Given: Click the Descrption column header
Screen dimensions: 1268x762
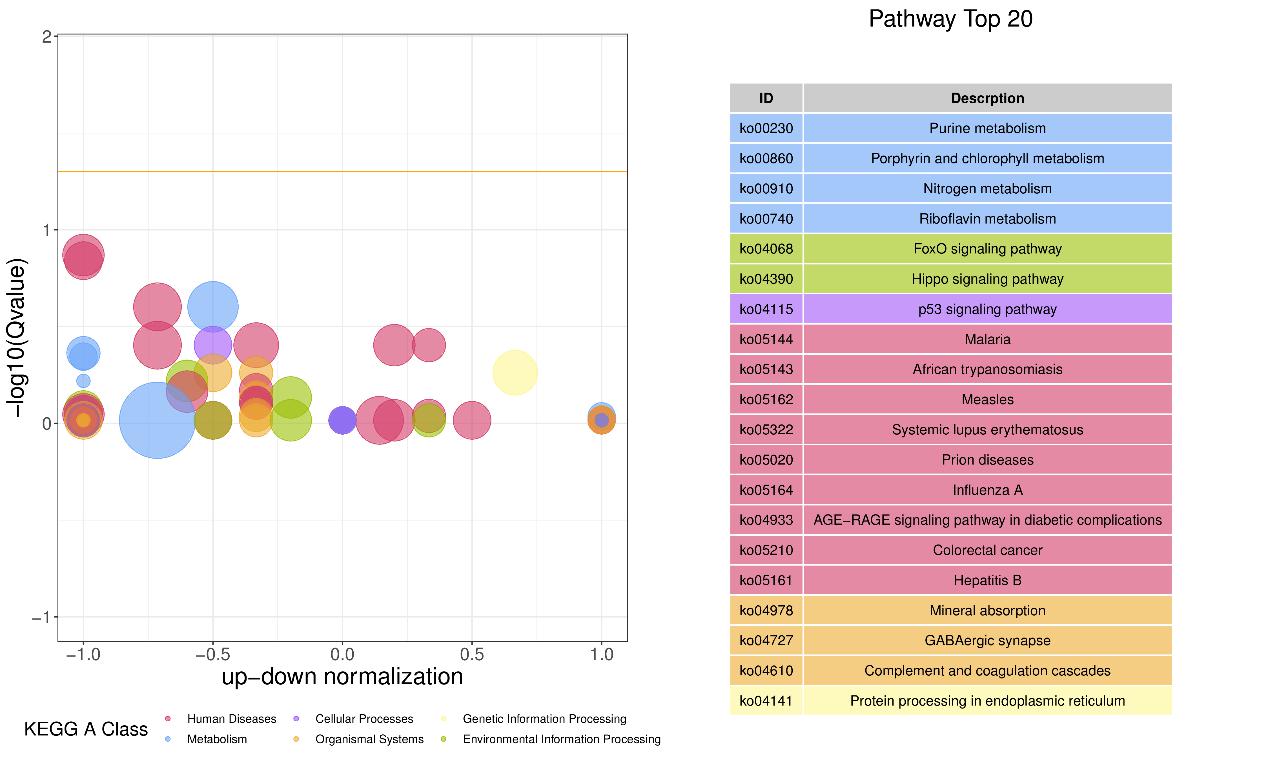Looking at the screenshot, I should [x=987, y=98].
